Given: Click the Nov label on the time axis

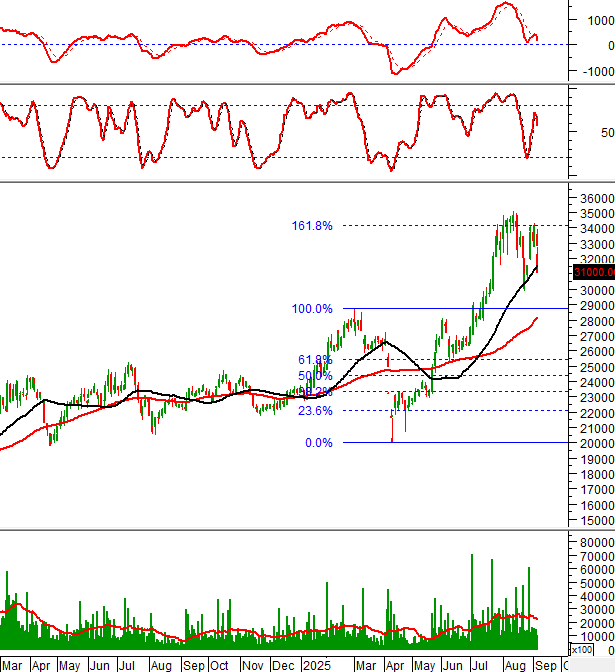Looking at the screenshot, I should click(x=252, y=665).
